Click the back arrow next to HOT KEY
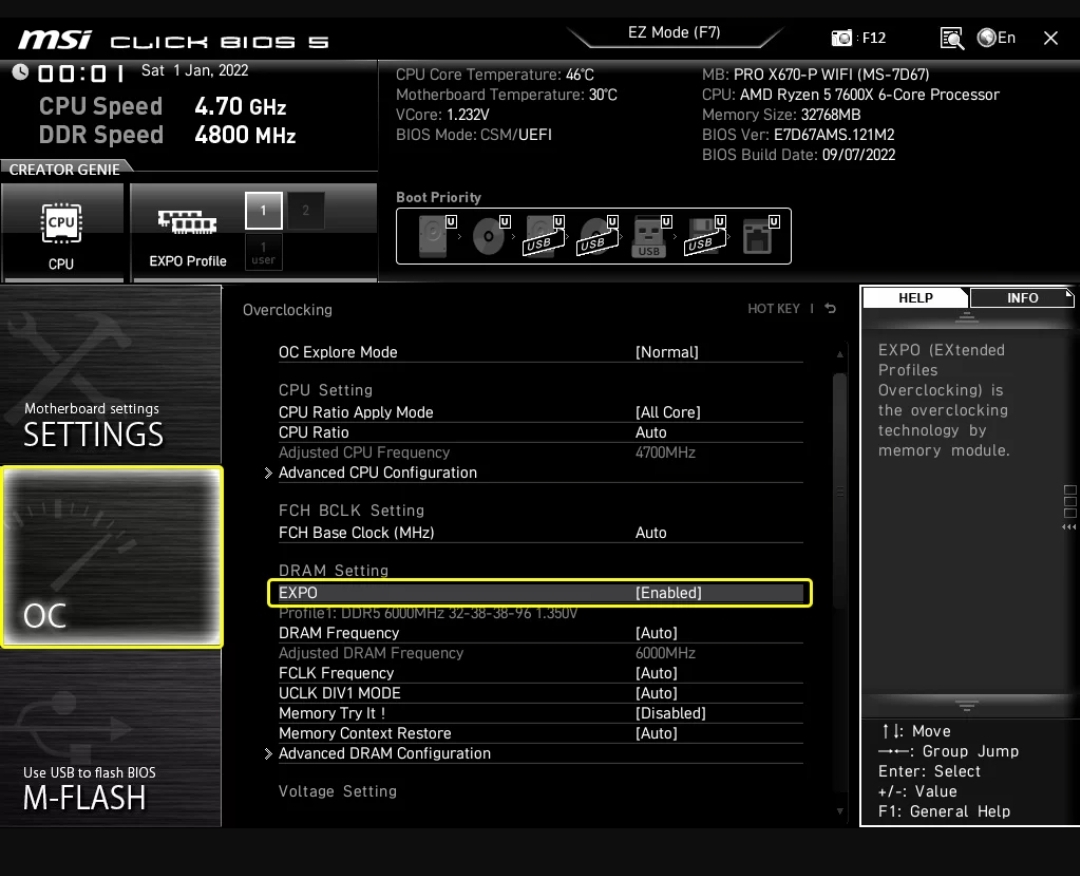Screen dimensions: 1080x876 (831, 309)
